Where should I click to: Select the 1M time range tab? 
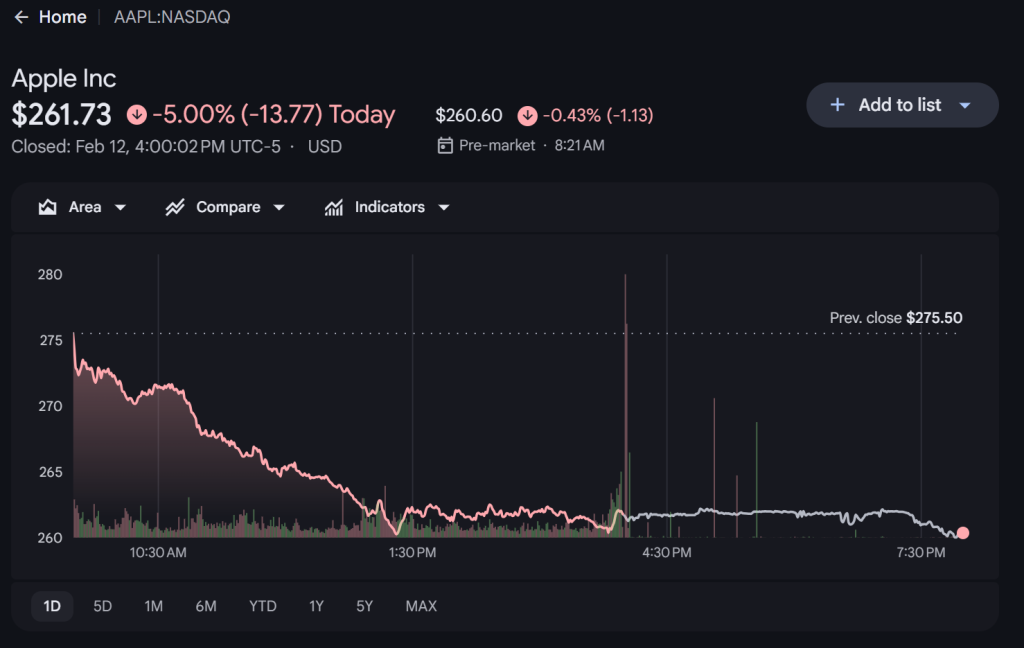pos(154,606)
